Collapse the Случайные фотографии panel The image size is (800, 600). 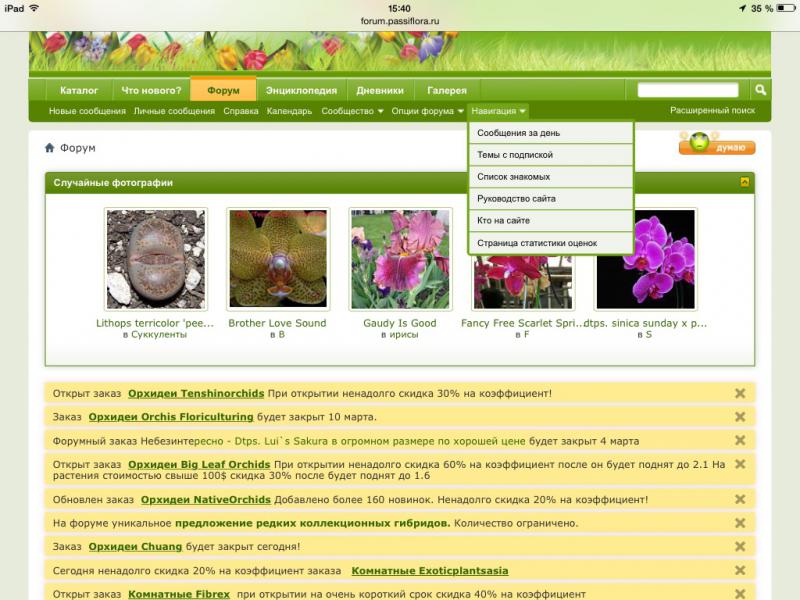pos(745,182)
